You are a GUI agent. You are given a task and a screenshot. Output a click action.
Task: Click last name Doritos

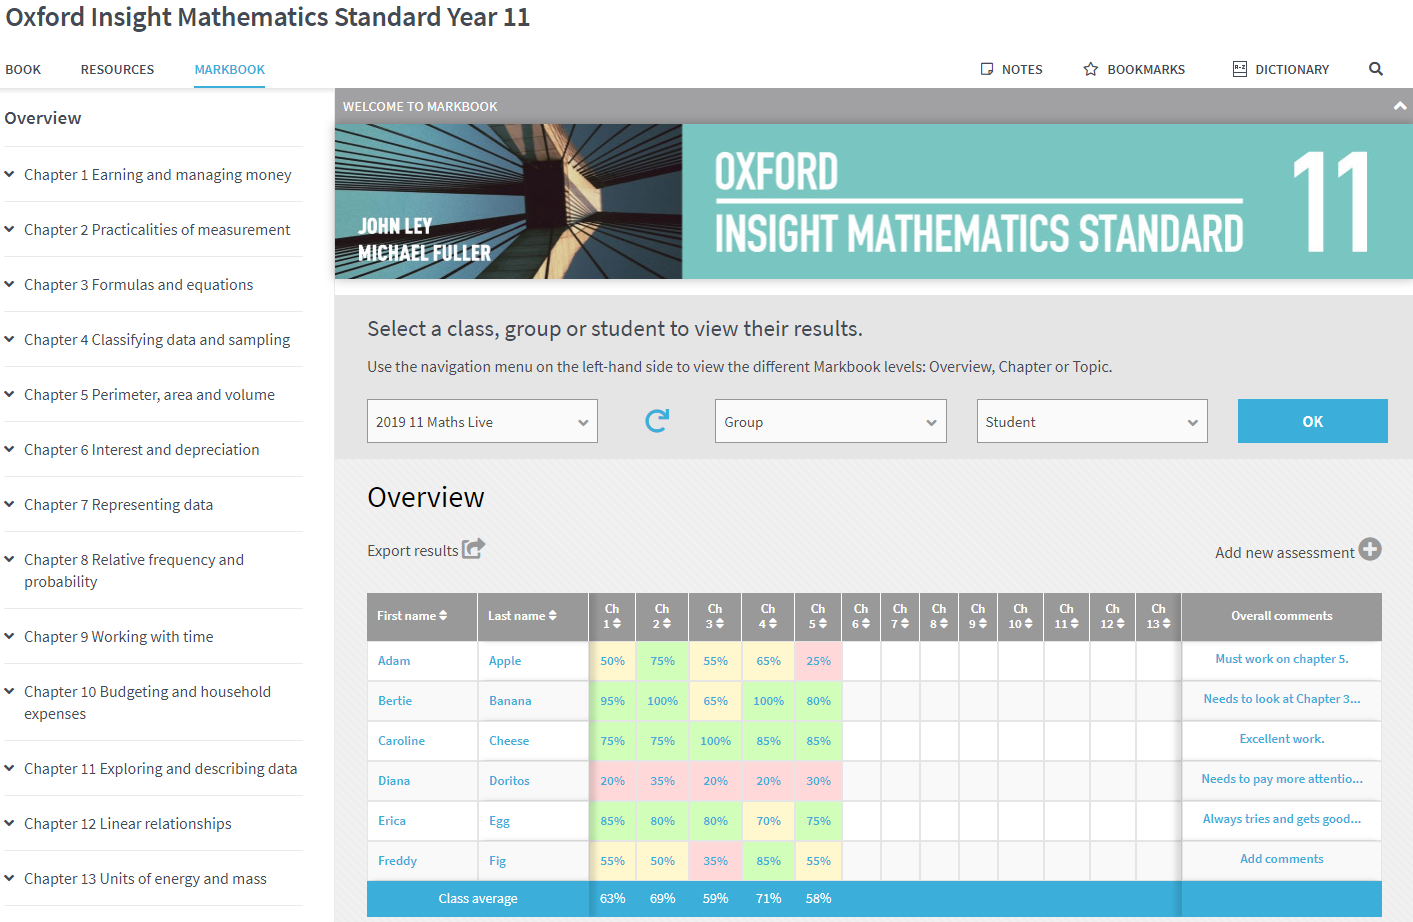point(509,781)
